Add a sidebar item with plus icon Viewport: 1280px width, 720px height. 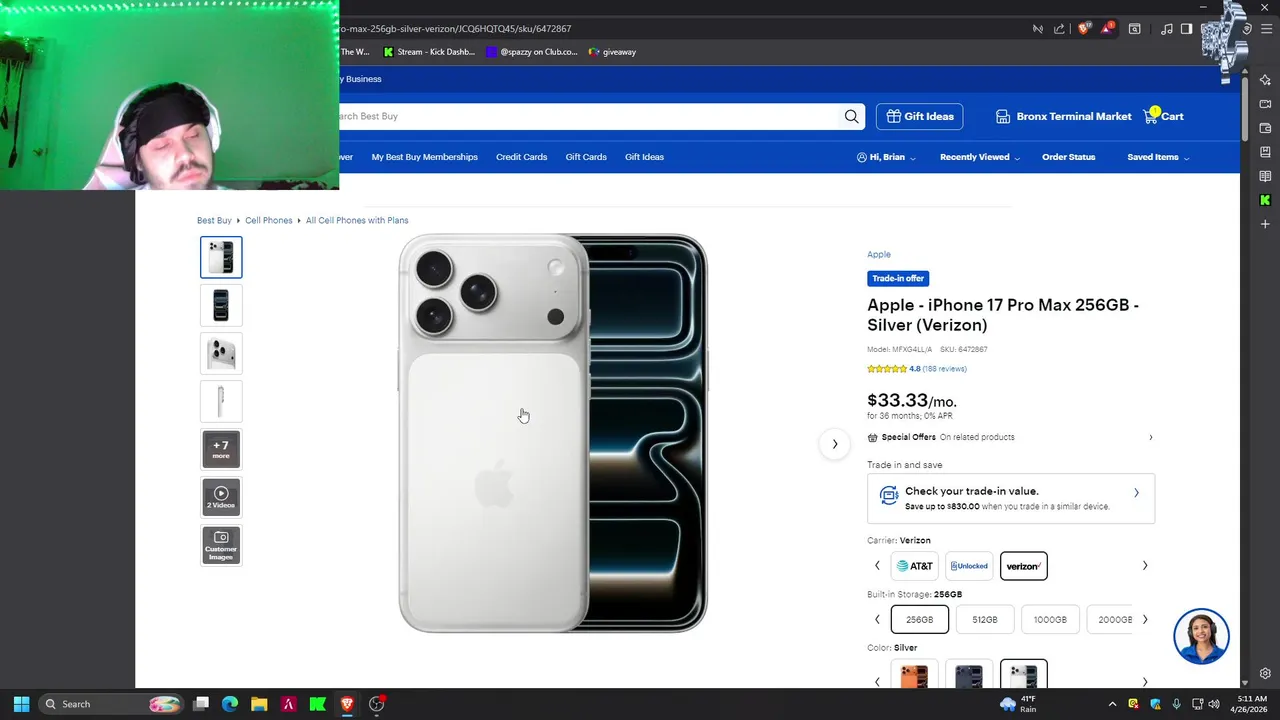click(x=1265, y=224)
